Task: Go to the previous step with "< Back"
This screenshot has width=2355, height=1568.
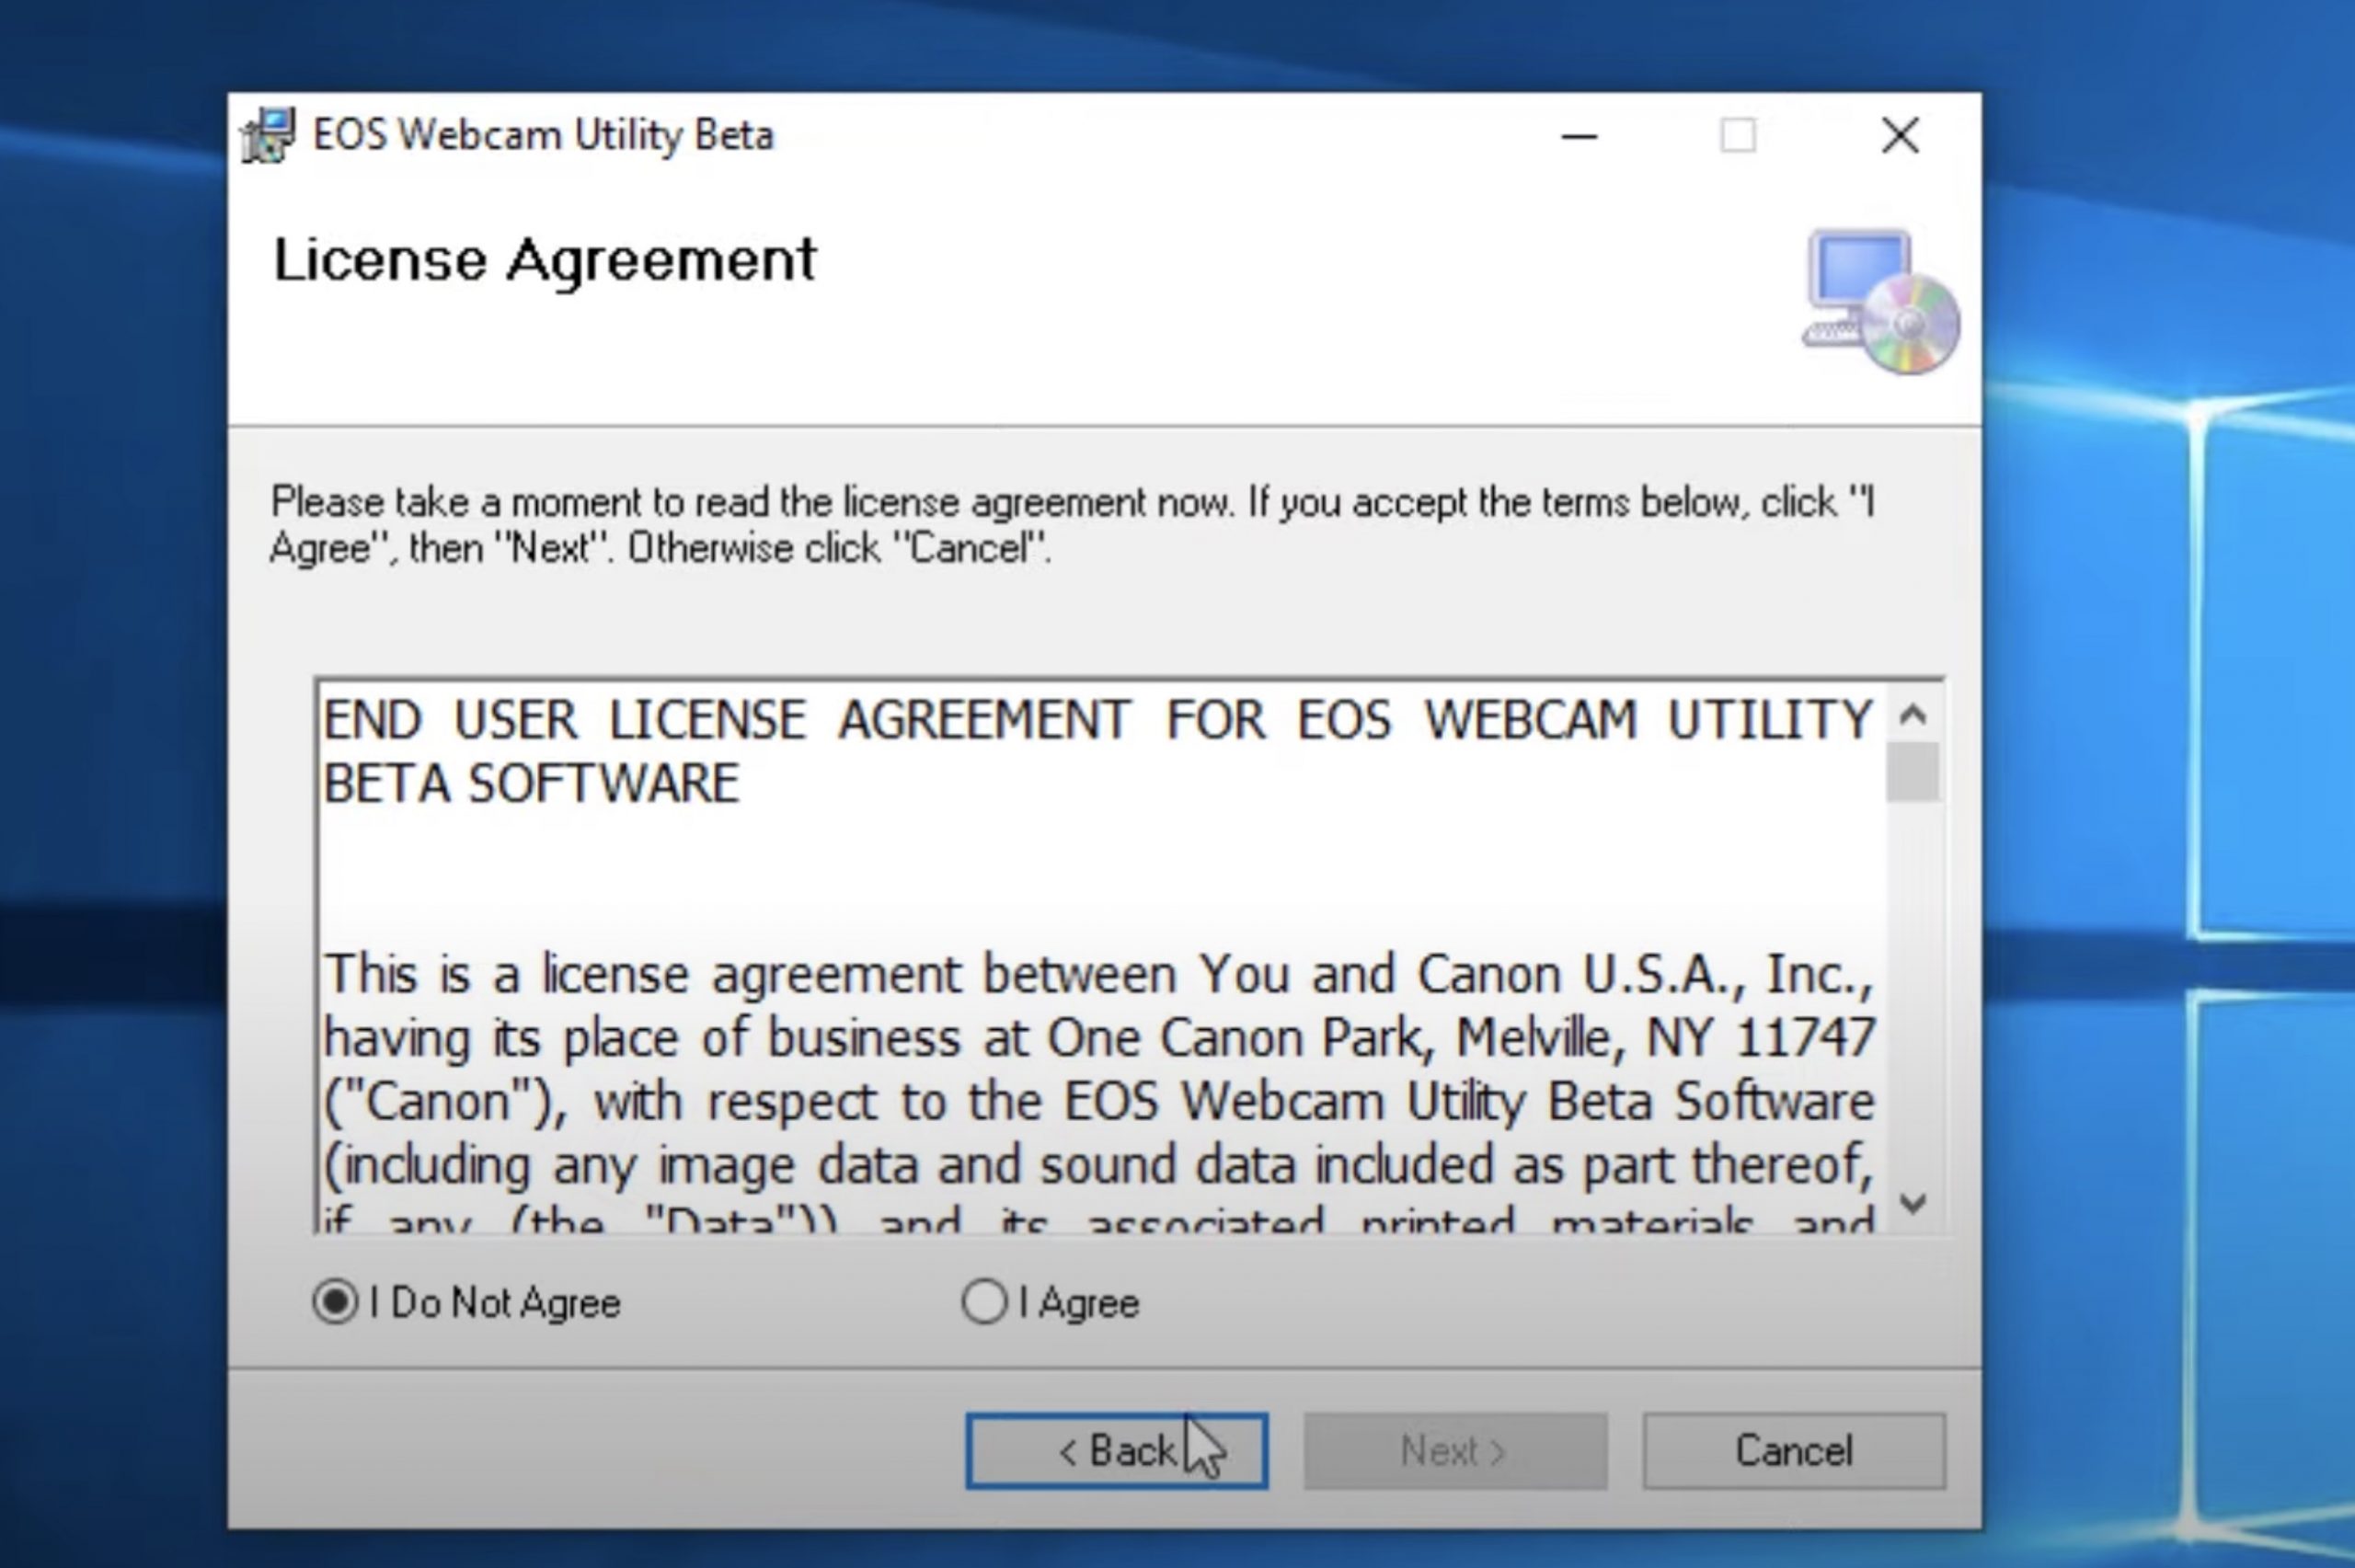Action: tap(1116, 1450)
